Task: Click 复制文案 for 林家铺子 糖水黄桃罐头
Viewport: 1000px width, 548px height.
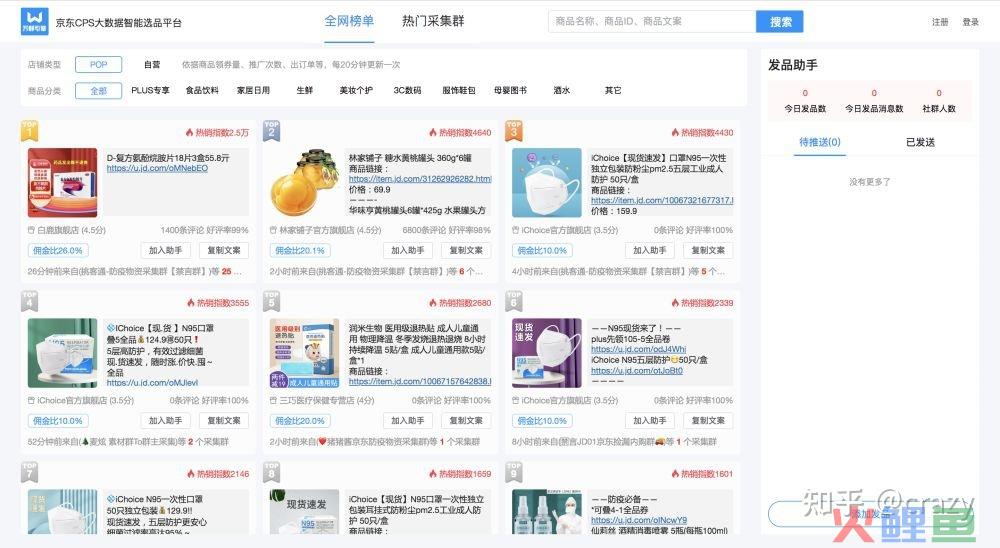Action: point(466,251)
